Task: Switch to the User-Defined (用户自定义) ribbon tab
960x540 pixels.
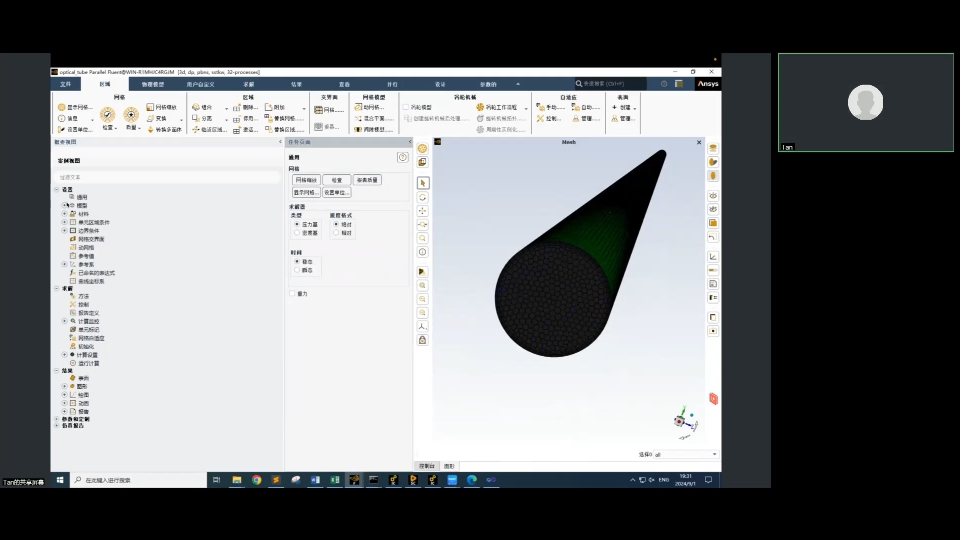Action: coord(200,84)
